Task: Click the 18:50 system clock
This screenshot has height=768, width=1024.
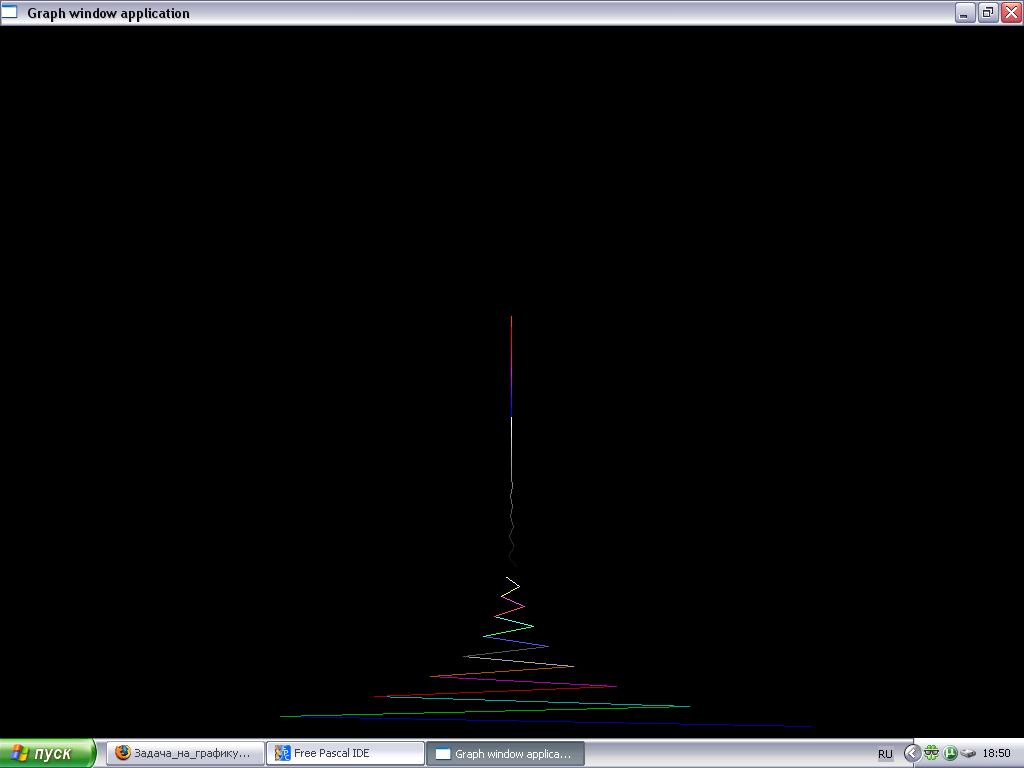Action: coord(997,753)
